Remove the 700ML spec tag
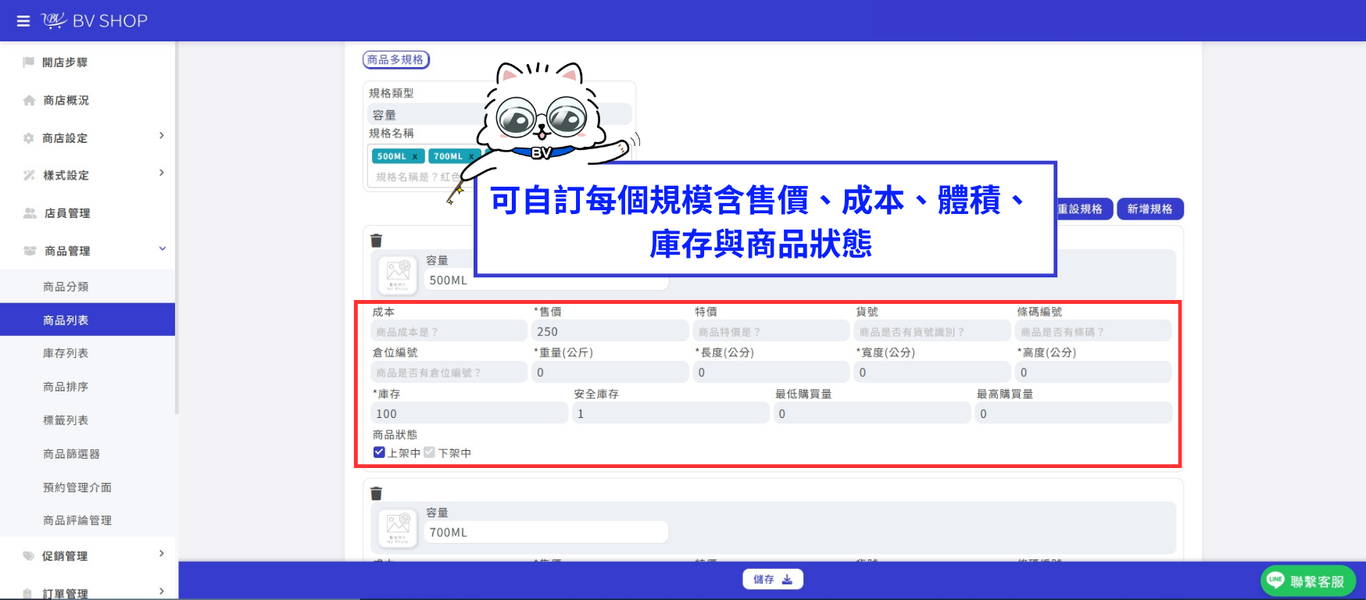 point(472,157)
